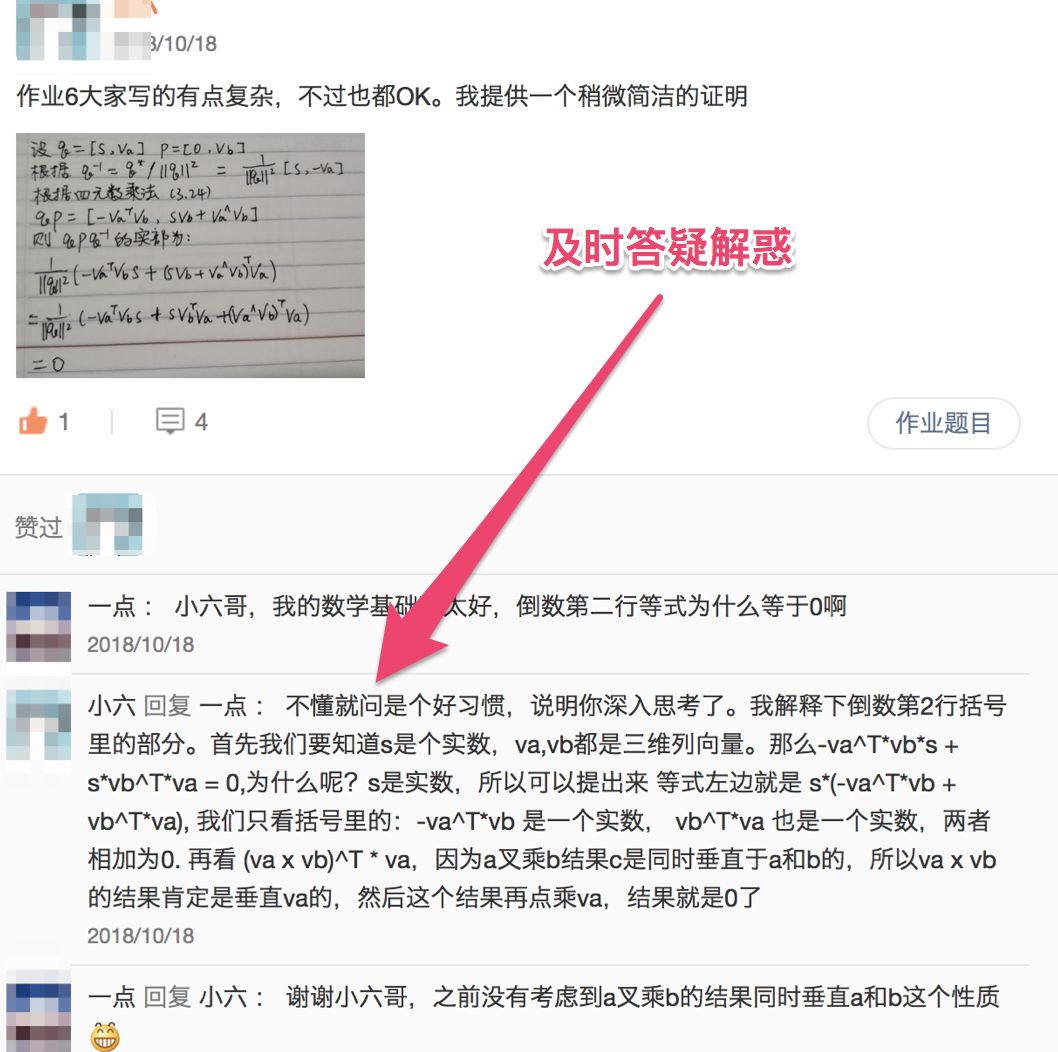Click 一点's avatar on first comment
Screen dimensions: 1058x1052
click(x=38, y=627)
